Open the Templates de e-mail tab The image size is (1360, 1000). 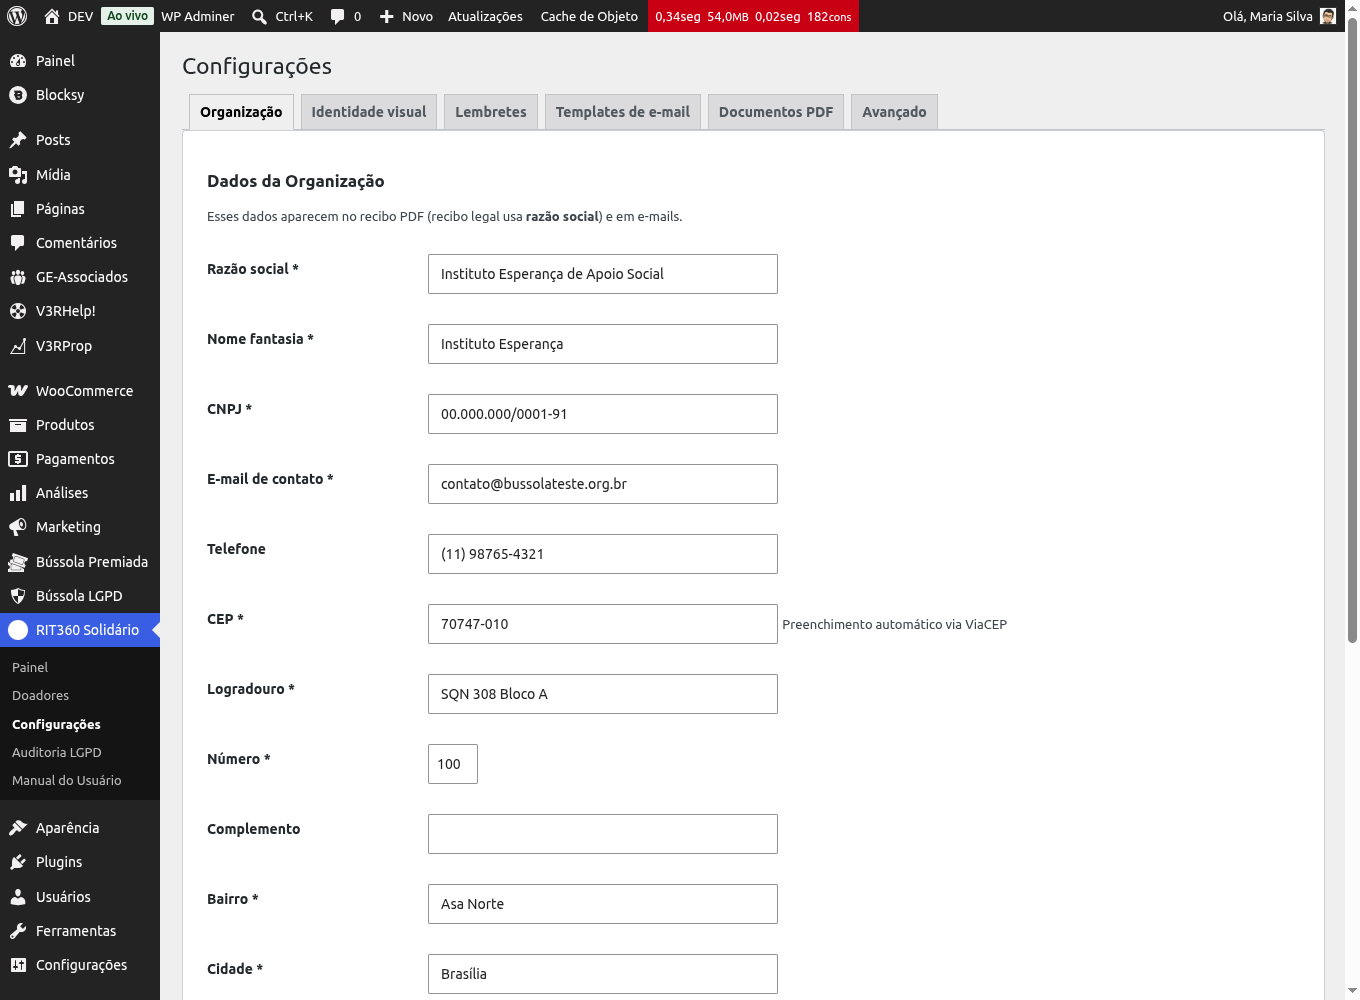(623, 112)
